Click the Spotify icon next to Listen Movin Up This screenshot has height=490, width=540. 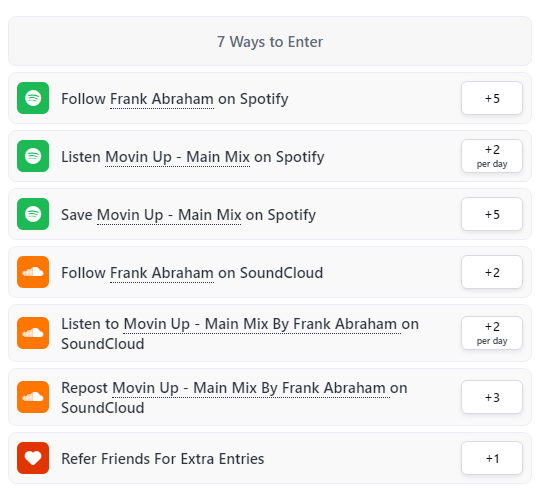[x=33, y=156]
